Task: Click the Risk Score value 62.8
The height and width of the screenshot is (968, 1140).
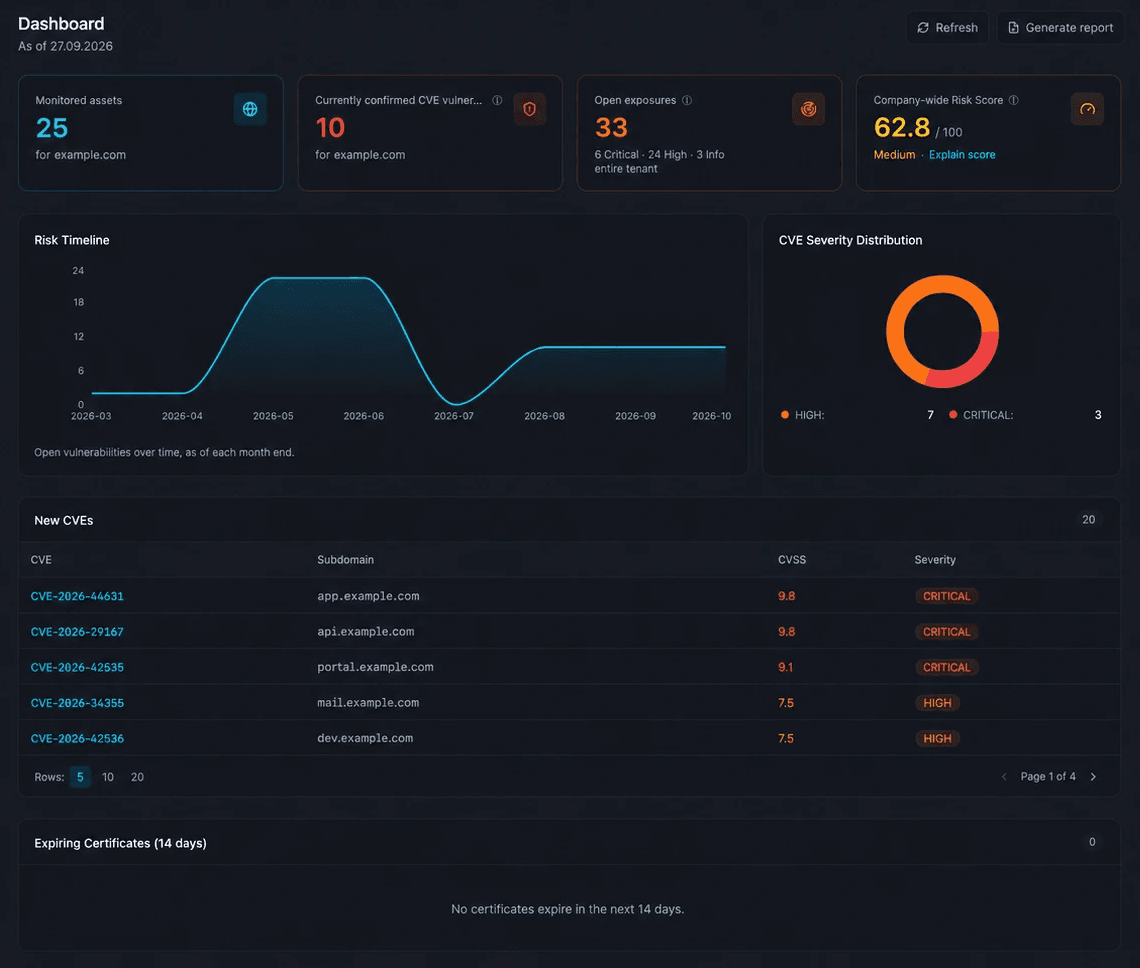Action: tap(902, 128)
